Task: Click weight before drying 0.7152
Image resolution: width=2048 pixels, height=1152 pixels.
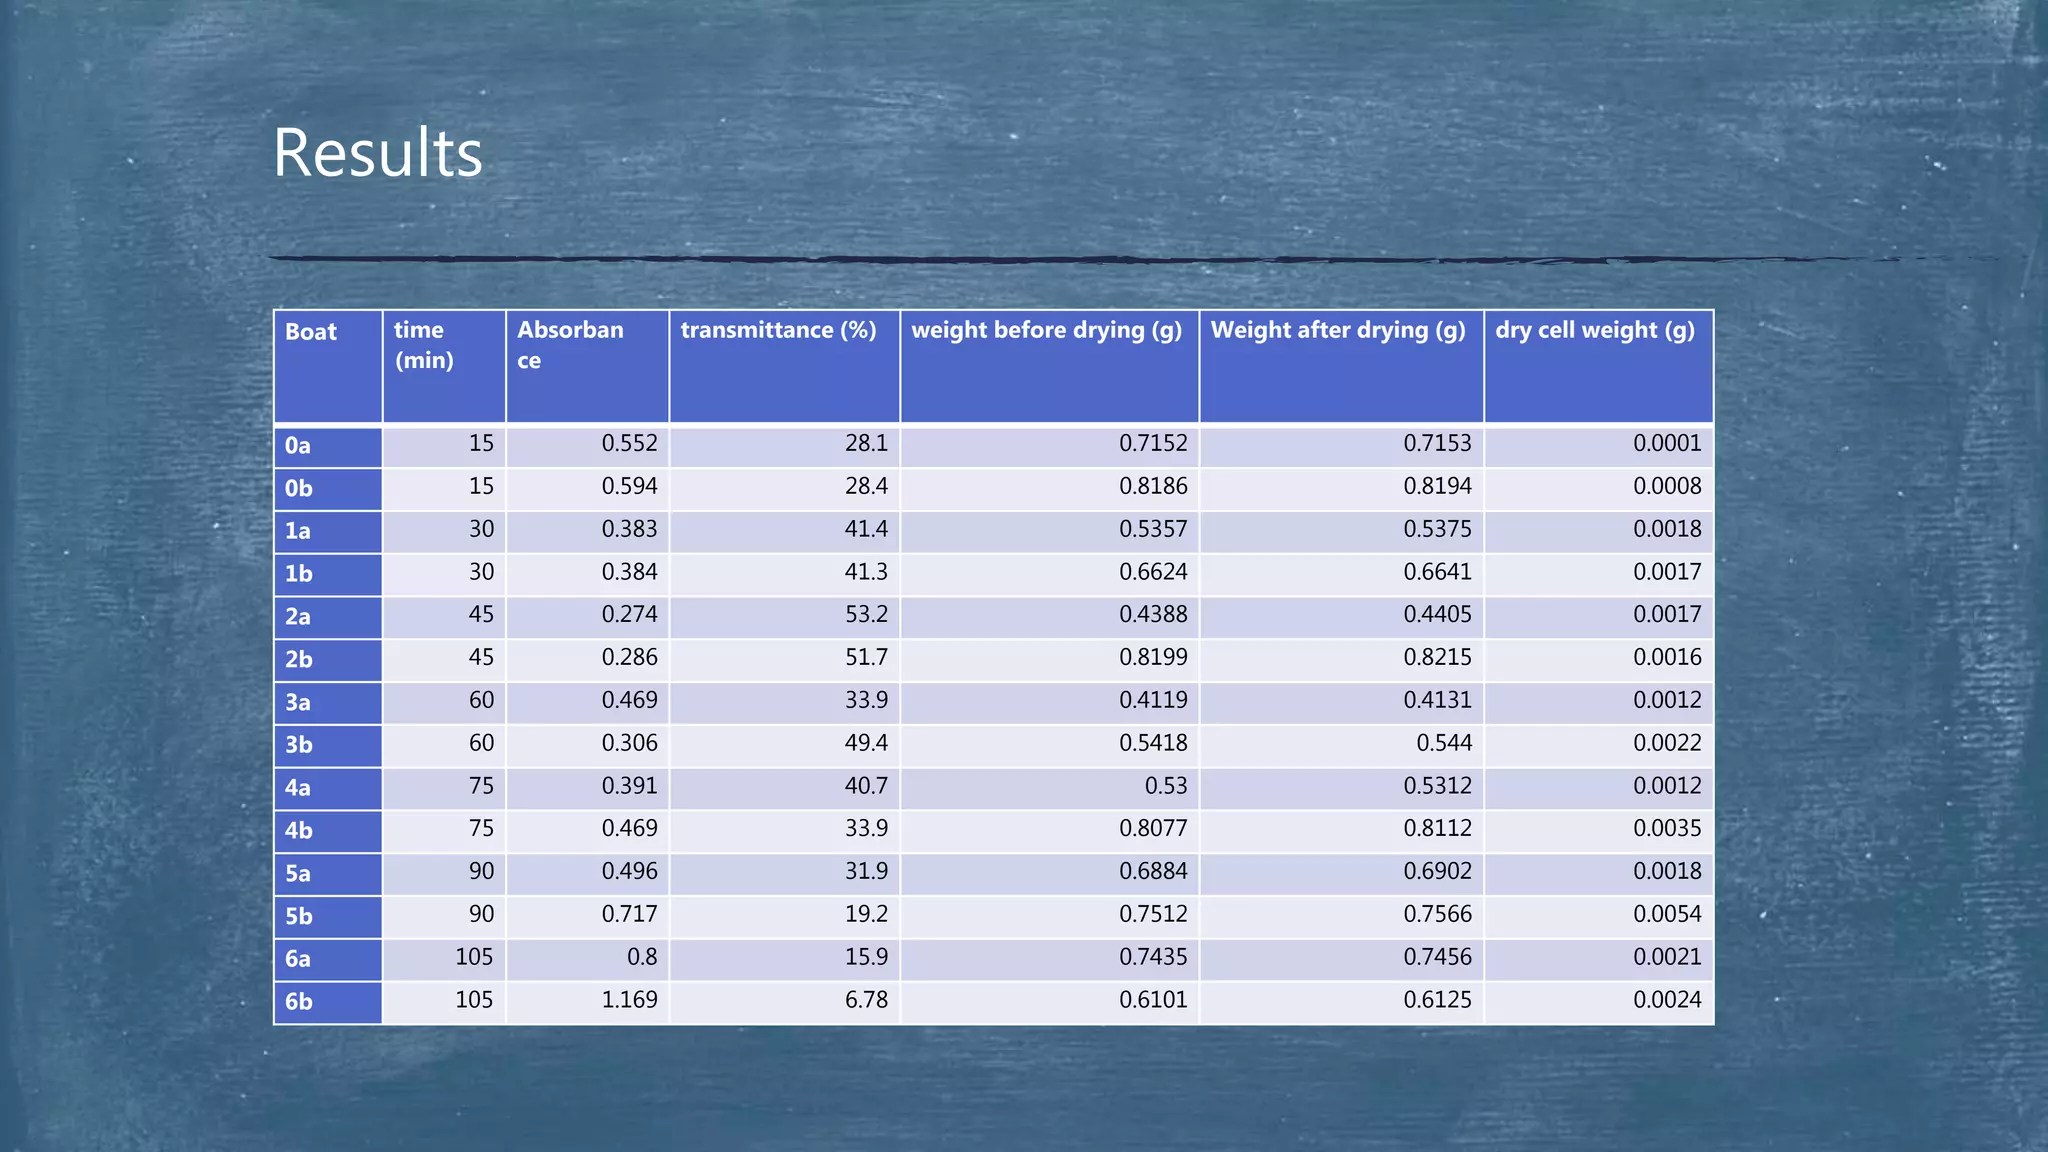Action: click(1153, 443)
